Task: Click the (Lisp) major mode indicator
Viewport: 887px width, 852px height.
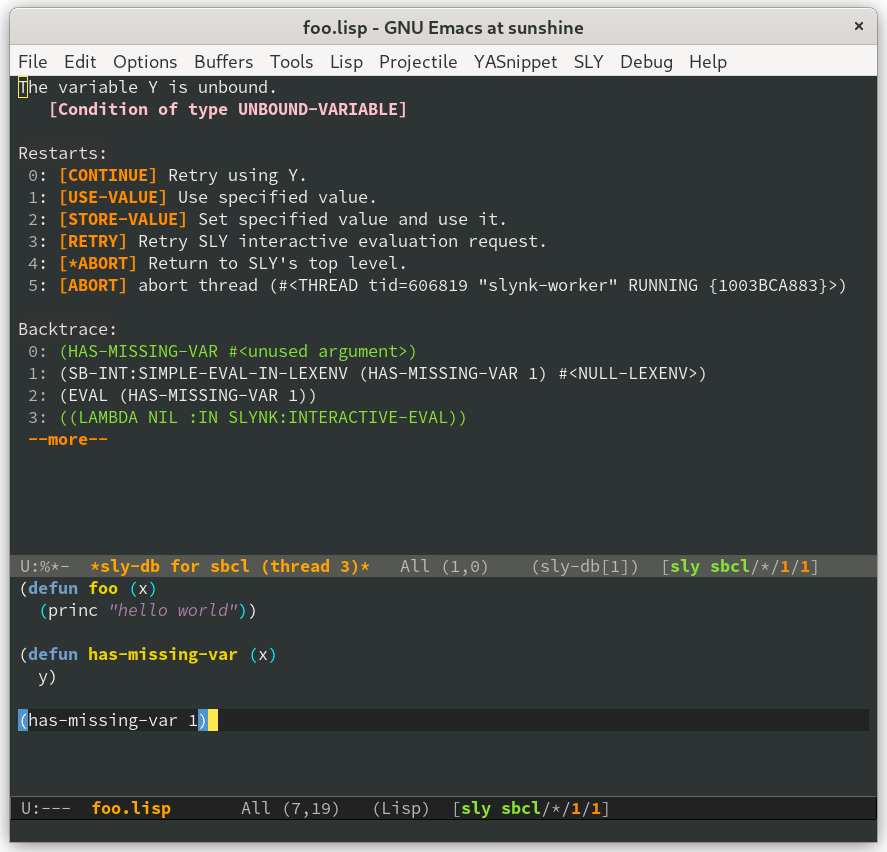Action: (401, 808)
